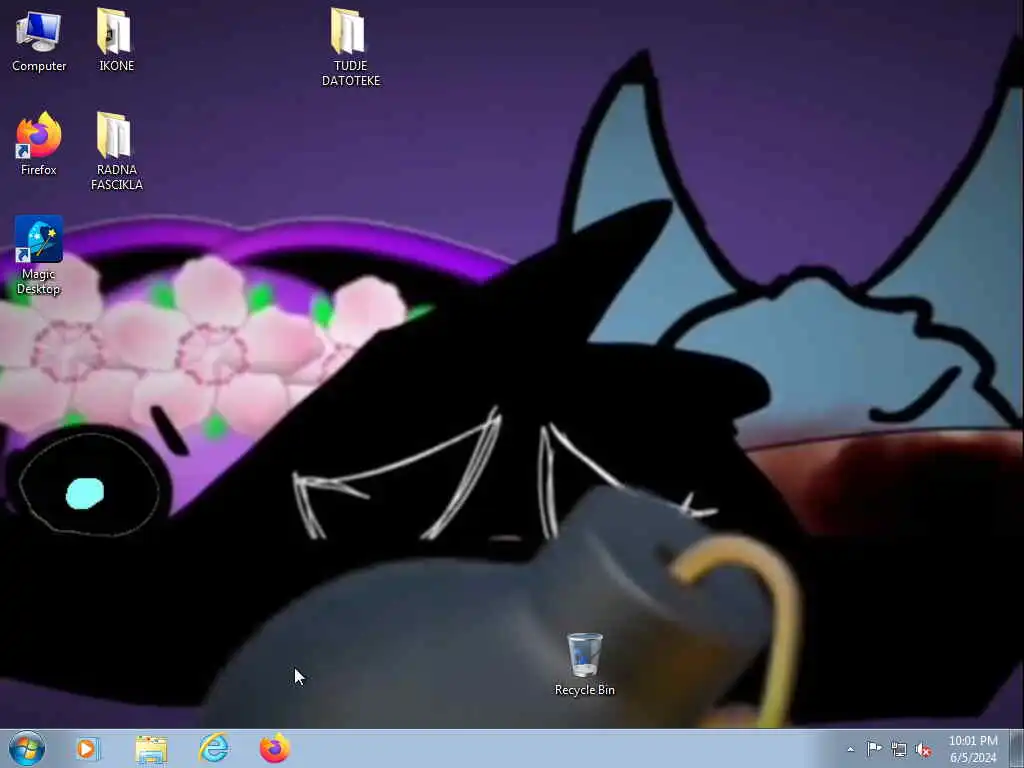Click the Show desktop button
Image resolution: width=1024 pixels, height=768 pixels.
(1017, 748)
